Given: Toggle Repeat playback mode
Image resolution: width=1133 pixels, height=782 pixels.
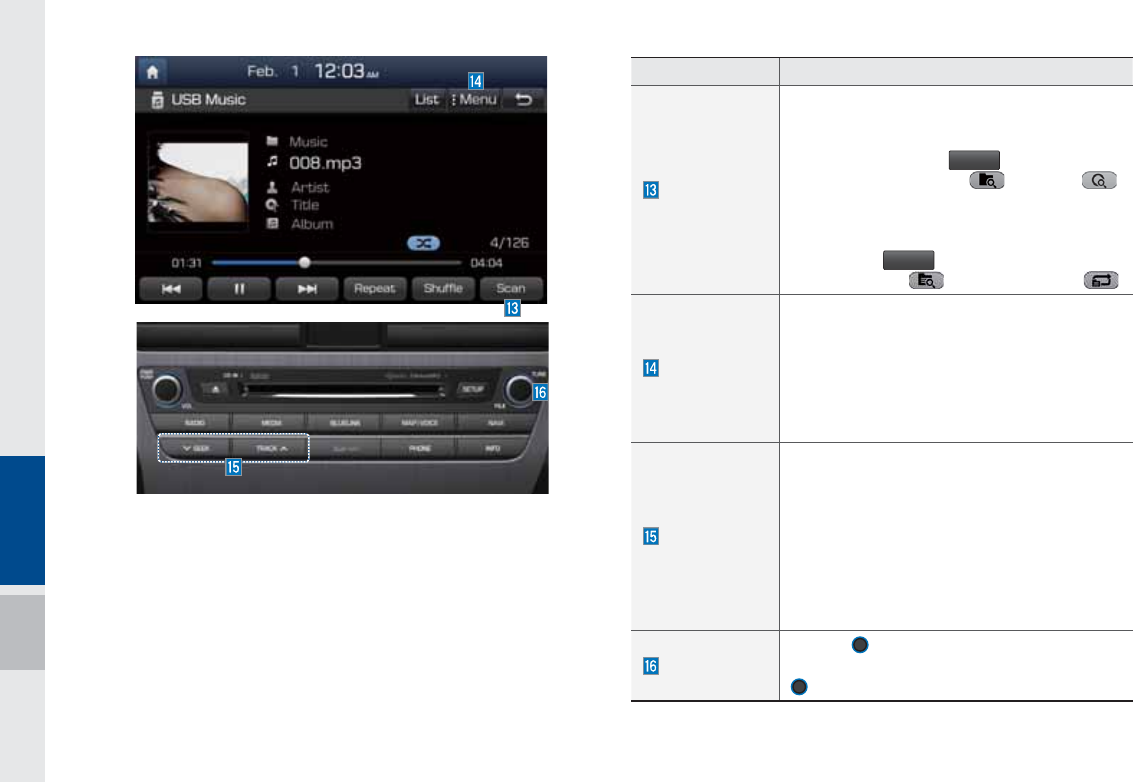Looking at the screenshot, I should coord(375,288).
